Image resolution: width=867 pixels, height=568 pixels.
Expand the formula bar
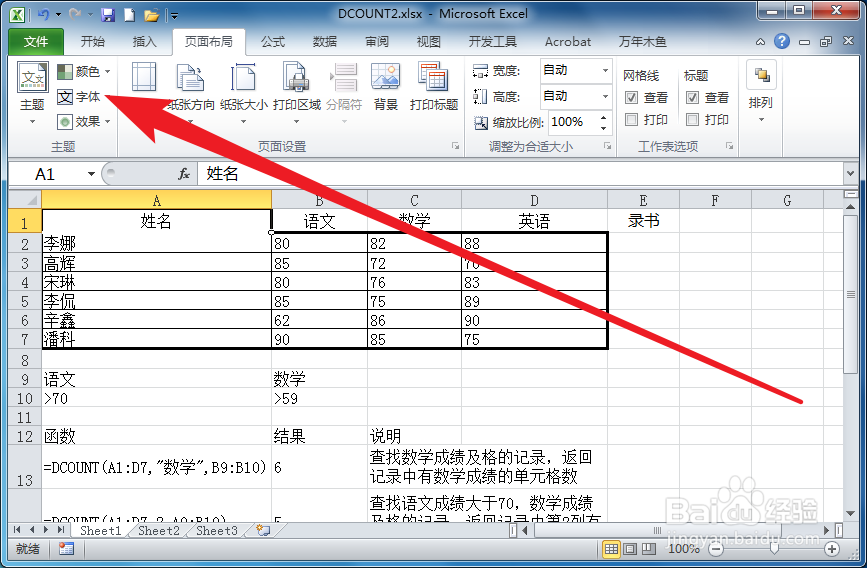(850, 174)
